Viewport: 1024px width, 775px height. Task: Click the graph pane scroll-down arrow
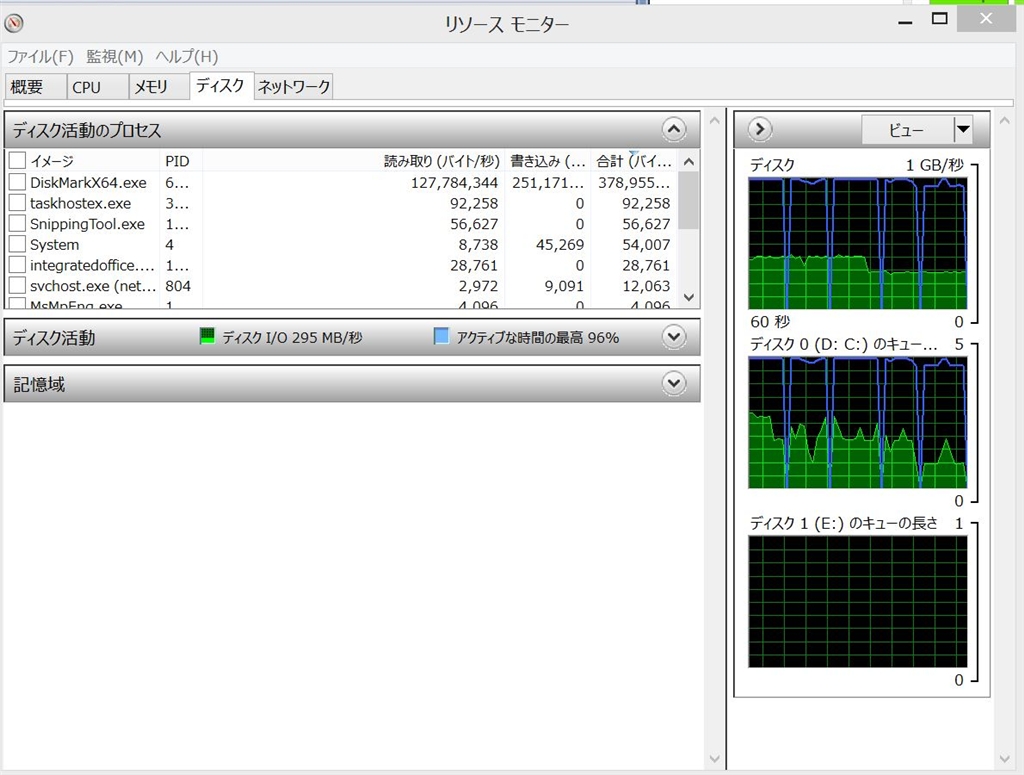click(x=1004, y=759)
